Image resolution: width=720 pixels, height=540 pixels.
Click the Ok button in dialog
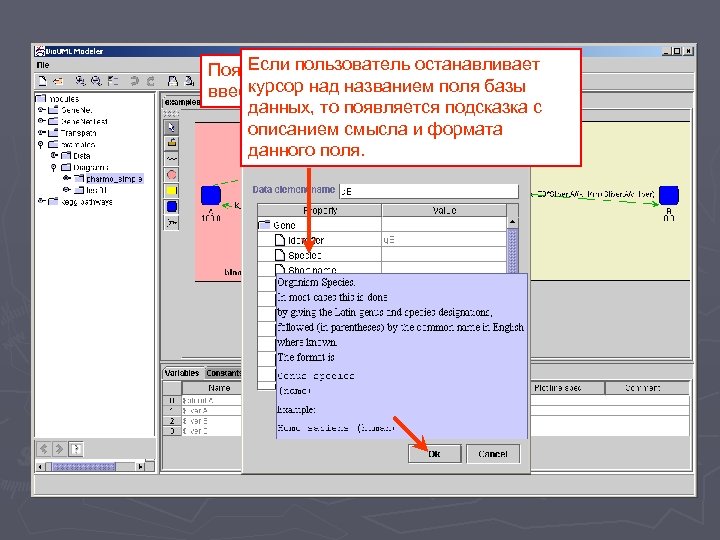tap(434, 454)
